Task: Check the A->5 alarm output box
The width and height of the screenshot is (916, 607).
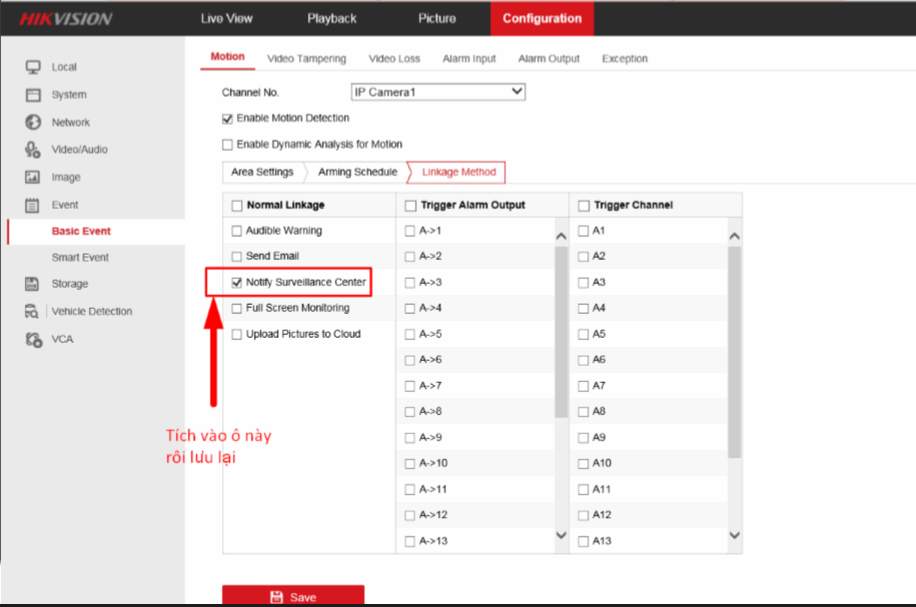Action: pos(410,334)
